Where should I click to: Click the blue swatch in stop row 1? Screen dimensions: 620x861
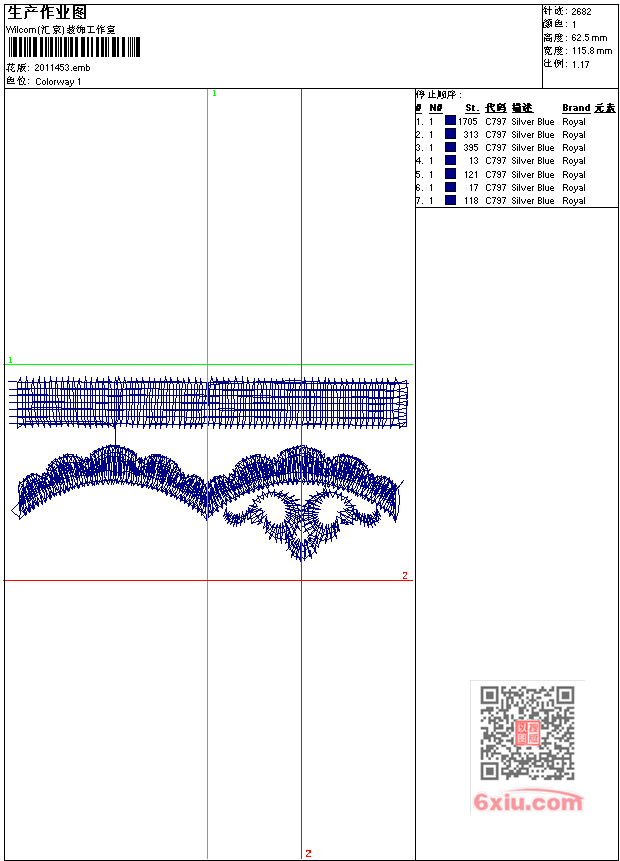(450, 121)
